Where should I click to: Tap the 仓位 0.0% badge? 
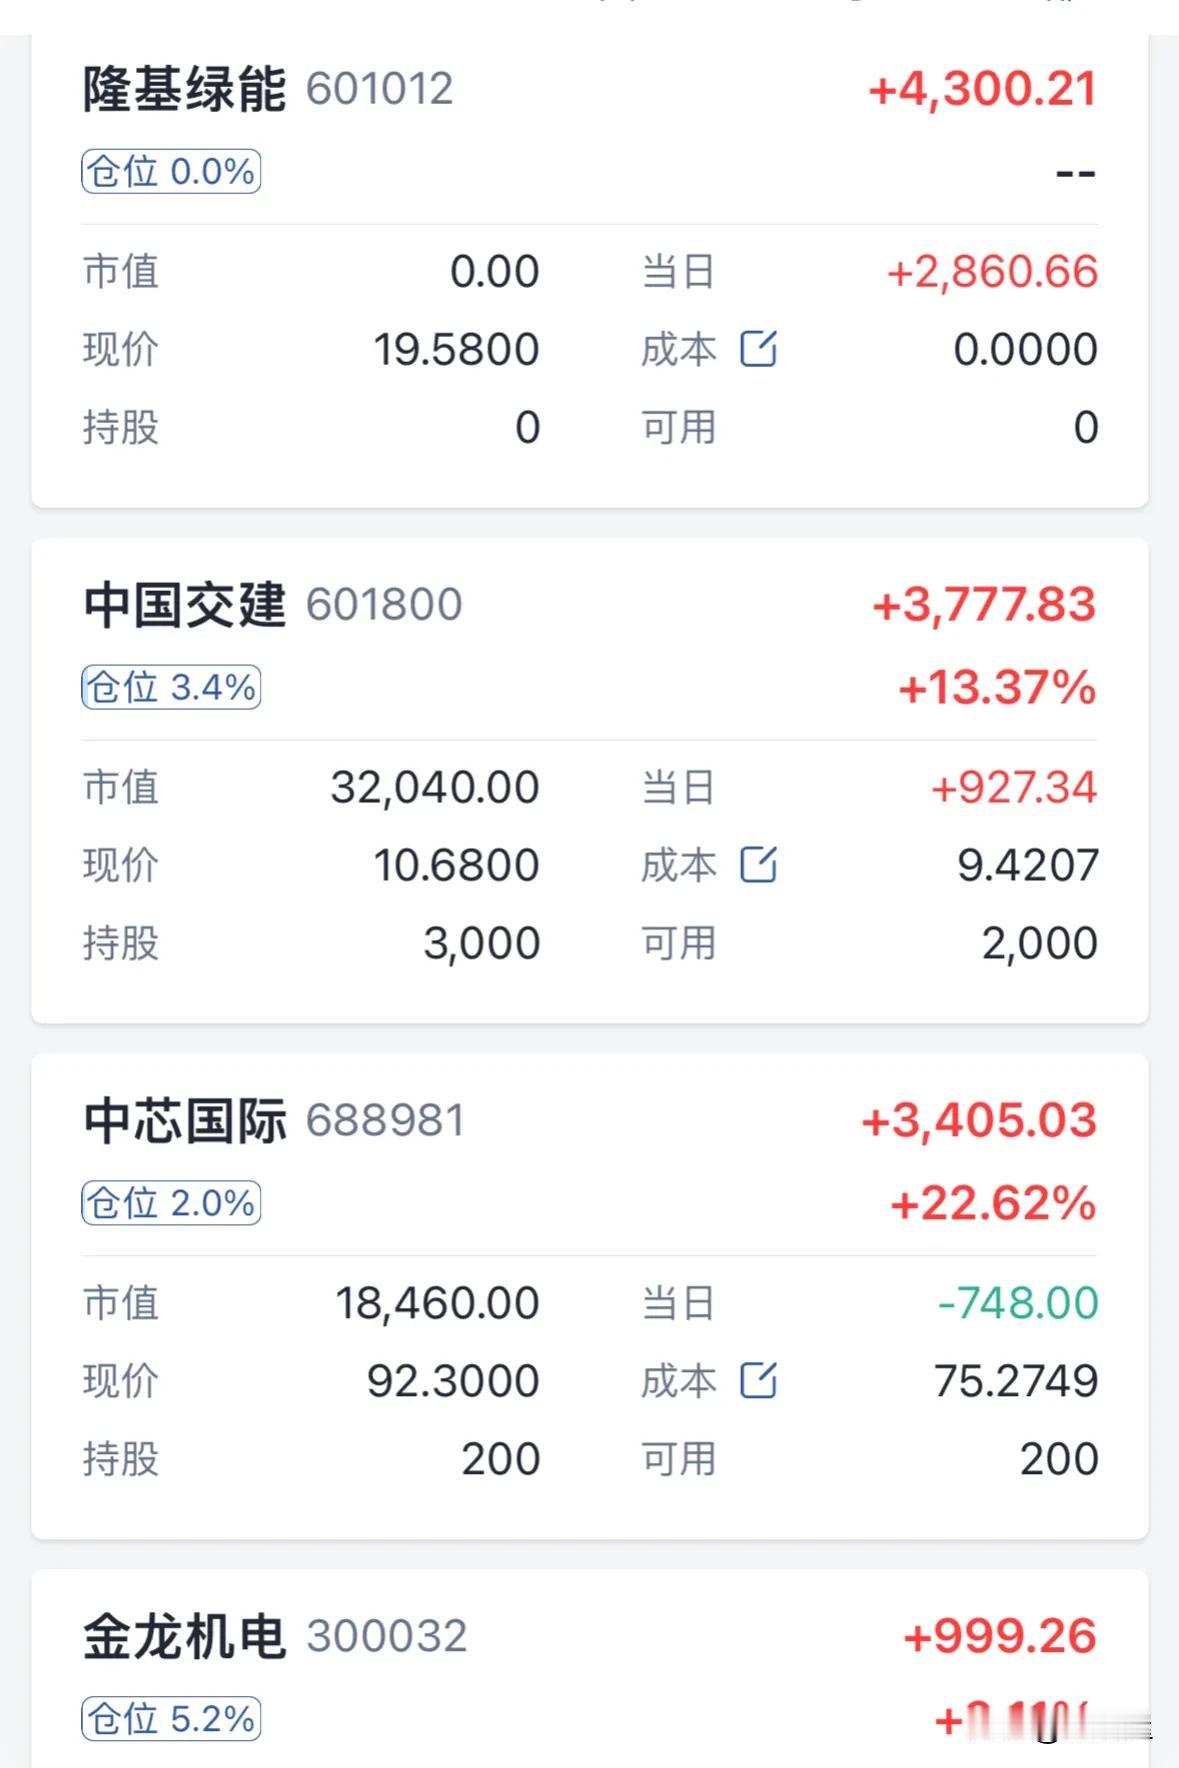pyautogui.click(x=171, y=171)
